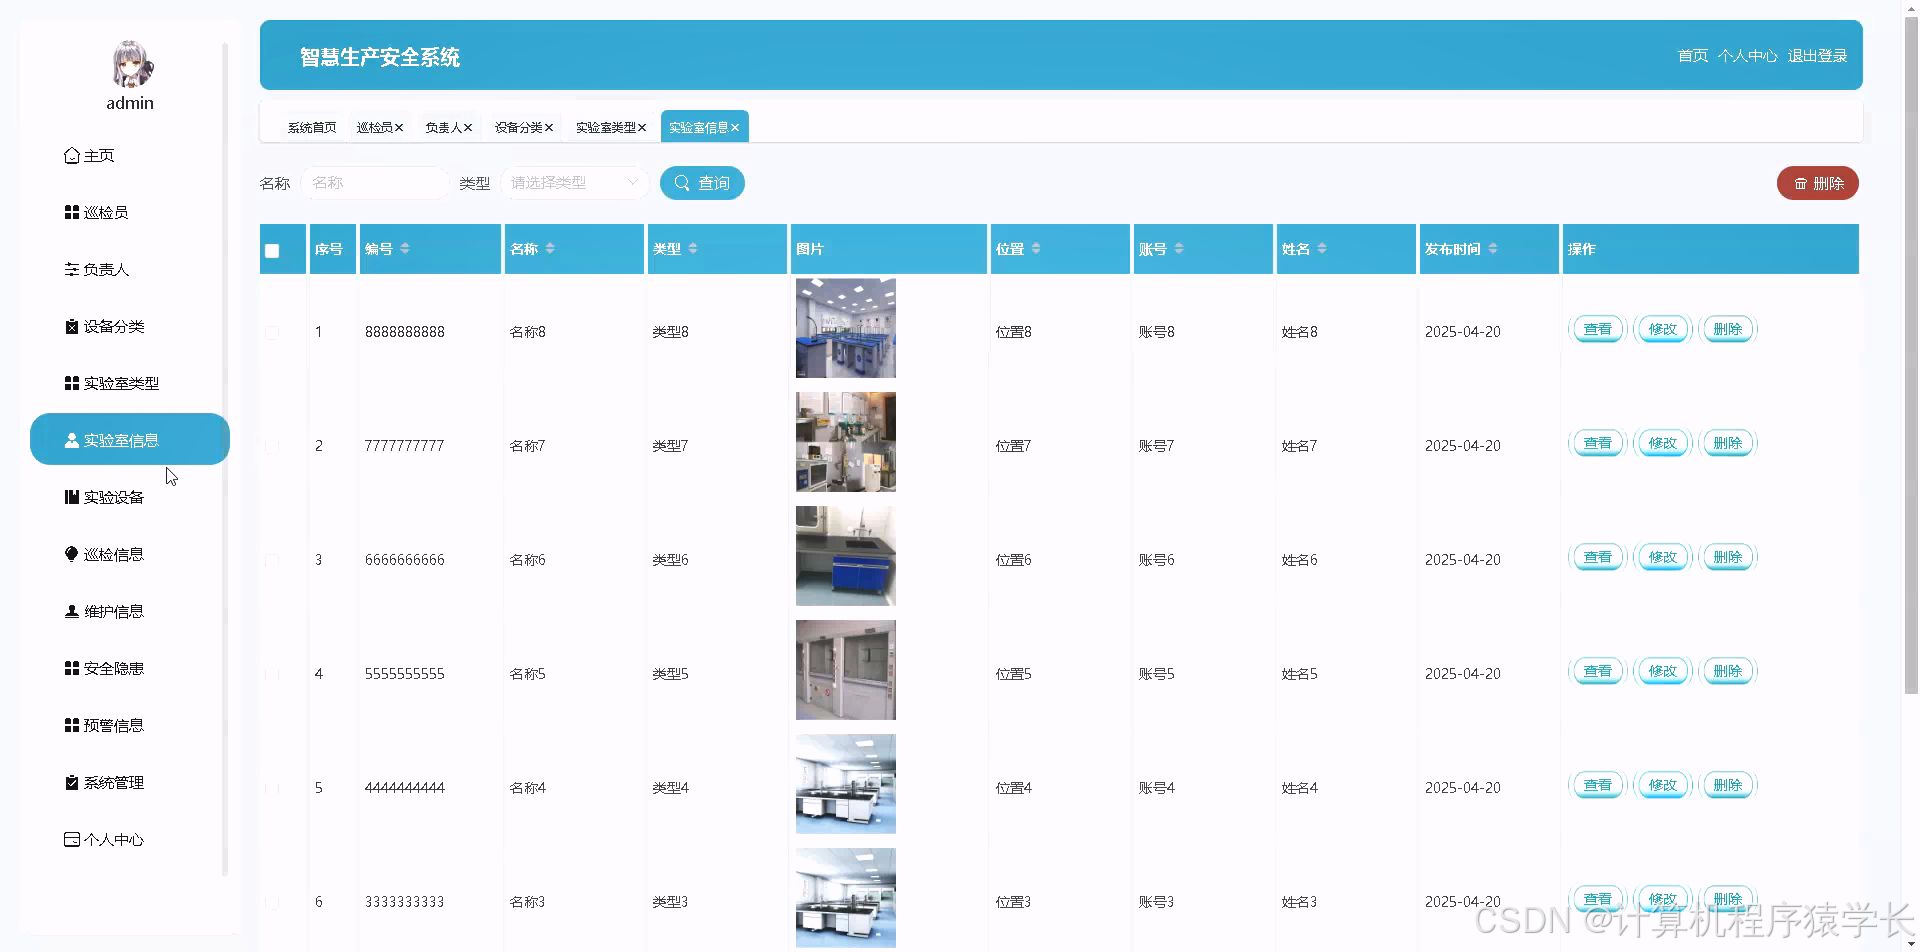Open 主页 home icon in sidebar

point(71,156)
